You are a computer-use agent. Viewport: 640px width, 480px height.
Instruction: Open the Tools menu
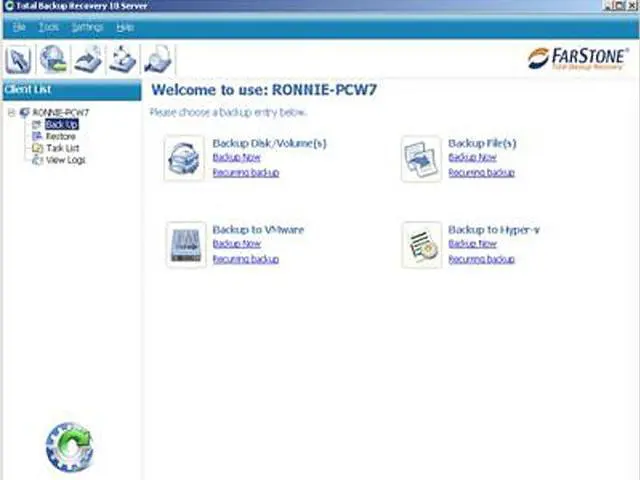click(x=48, y=27)
